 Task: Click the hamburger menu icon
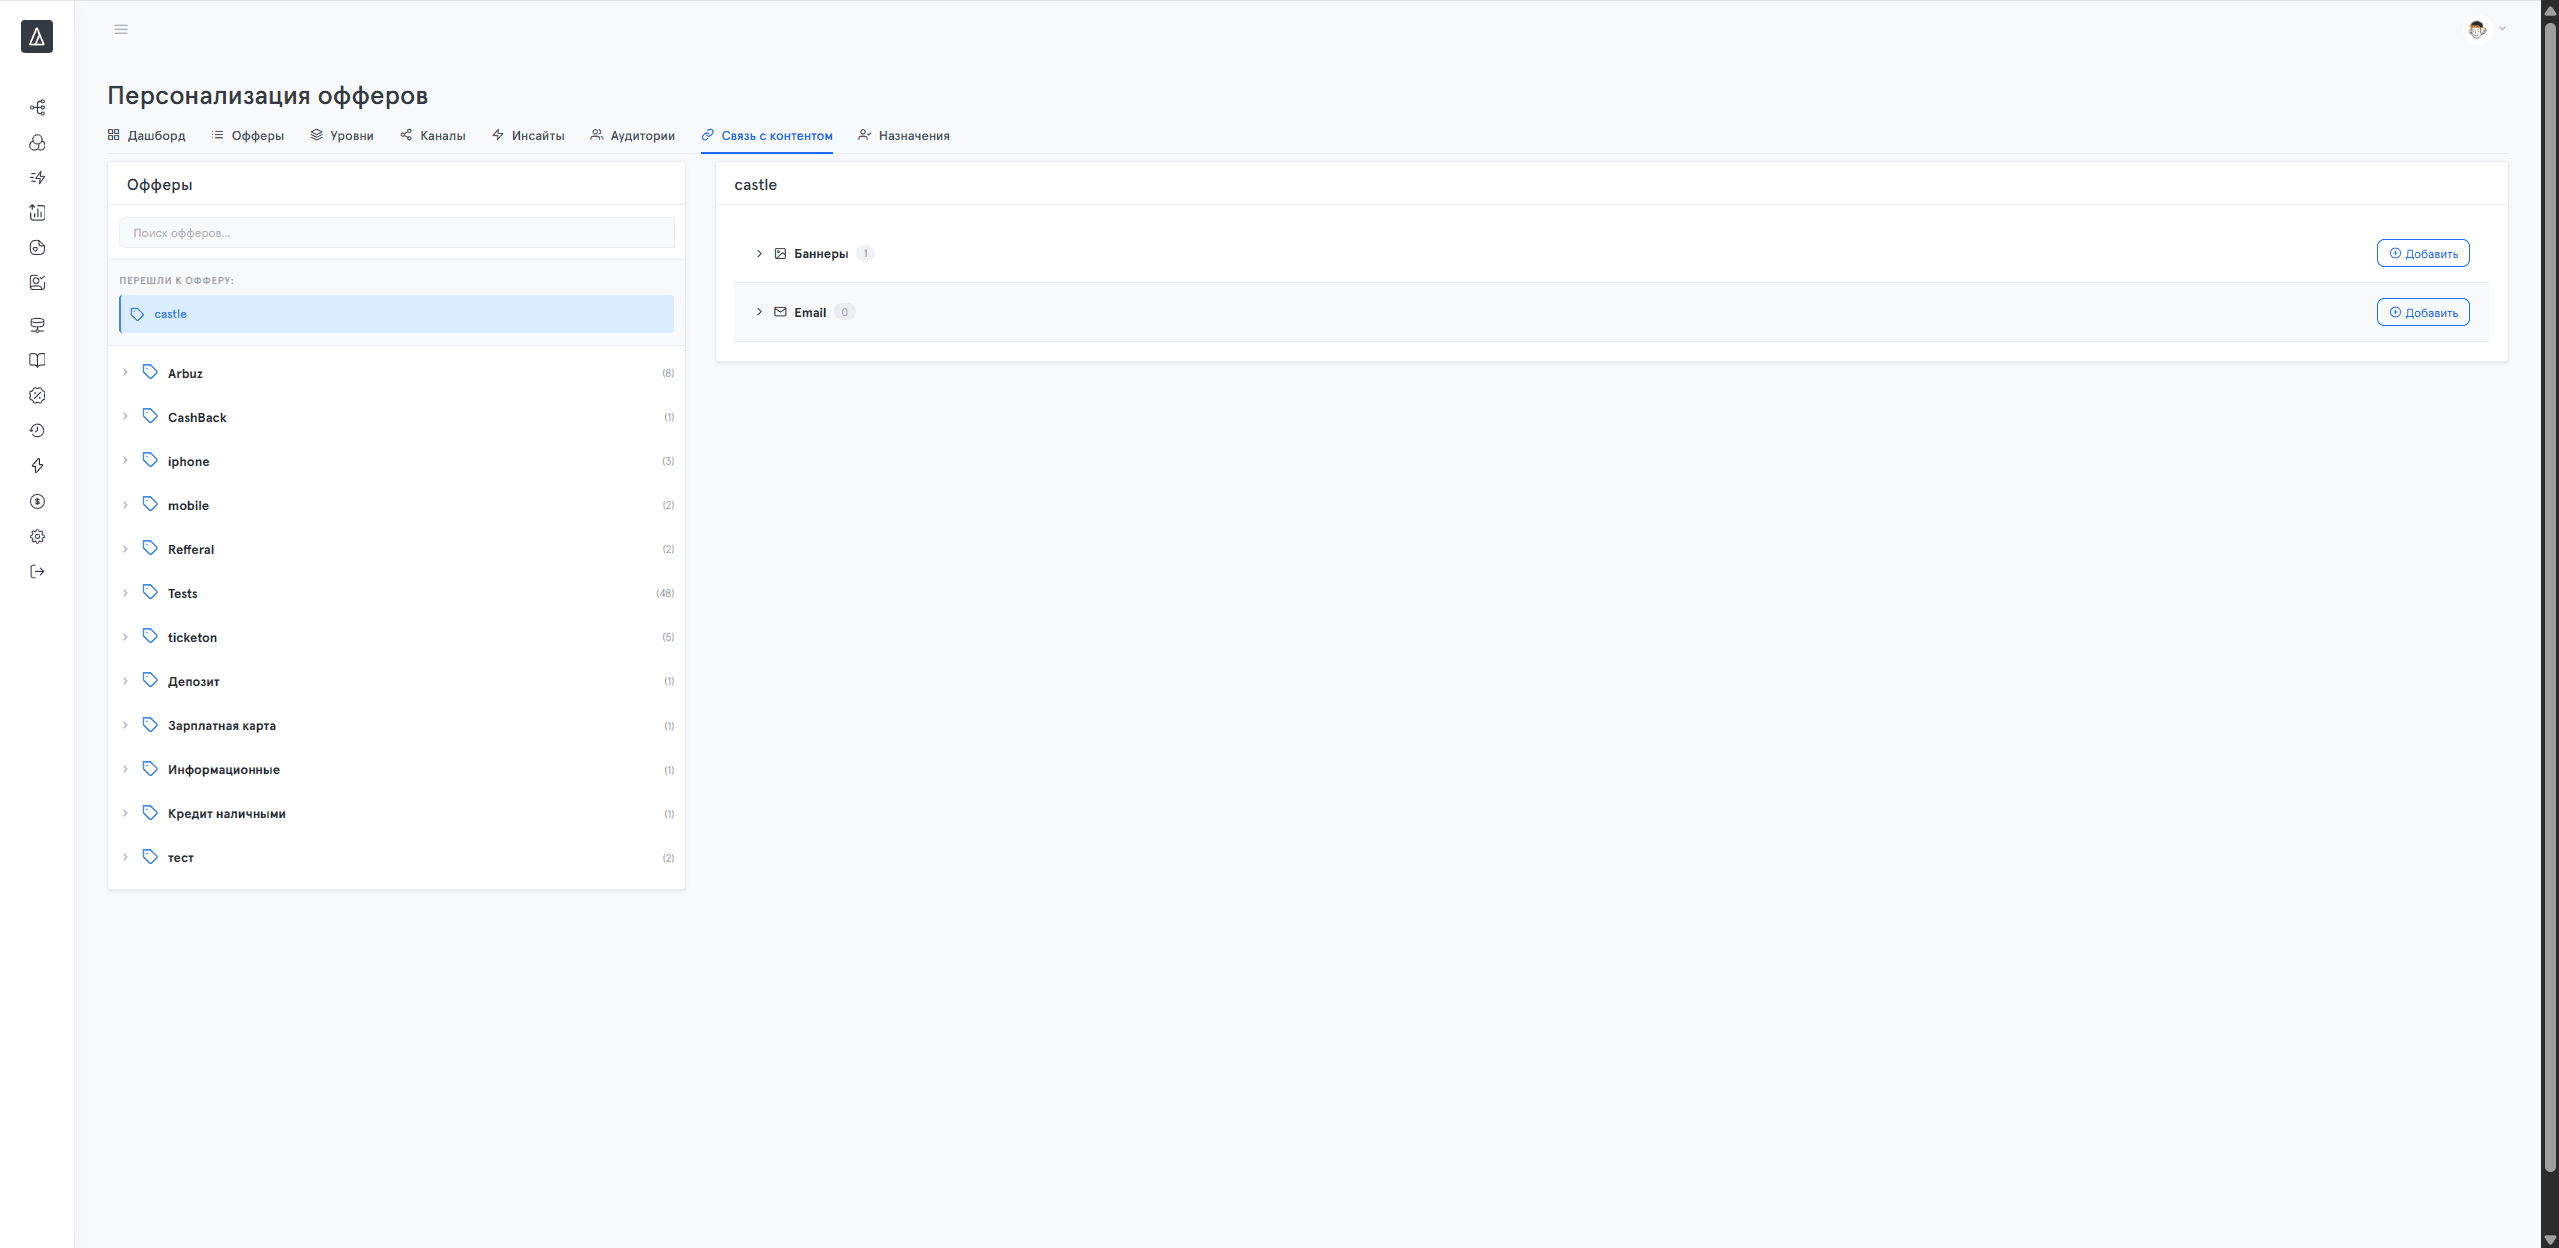point(121,29)
